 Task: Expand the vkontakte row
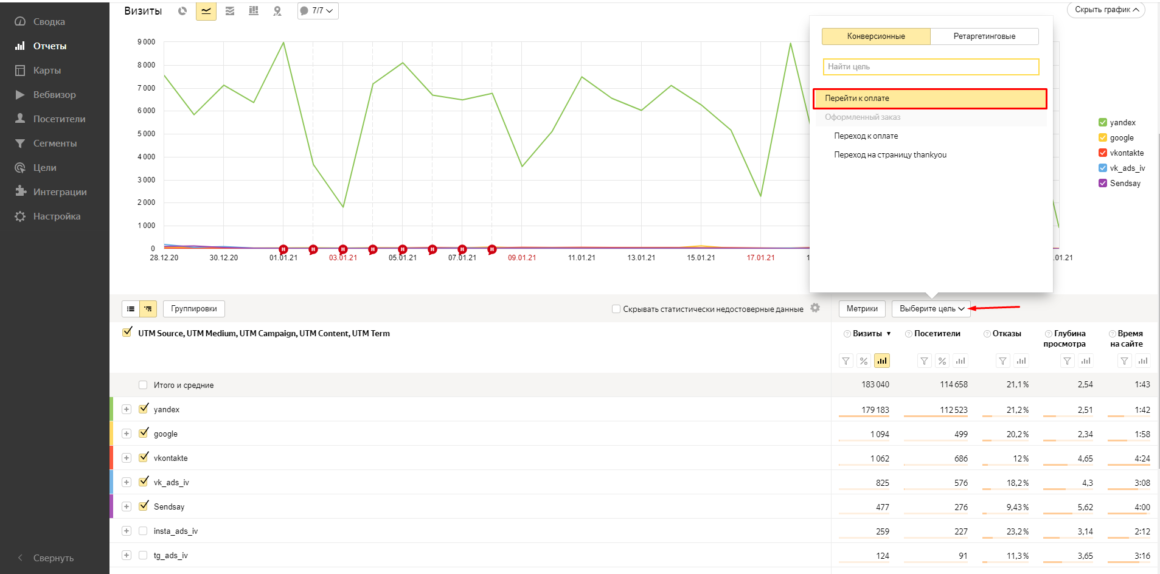click(127, 458)
